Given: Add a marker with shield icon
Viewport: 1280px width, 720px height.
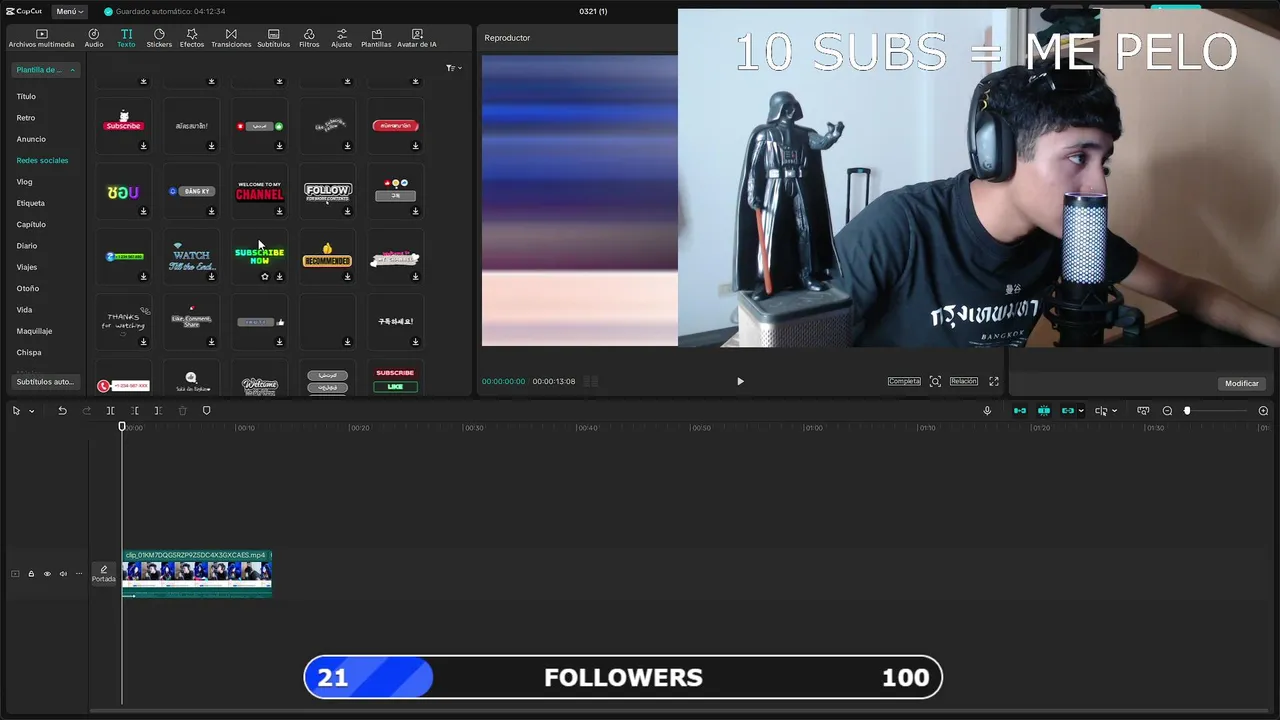Looking at the screenshot, I should (207, 411).
